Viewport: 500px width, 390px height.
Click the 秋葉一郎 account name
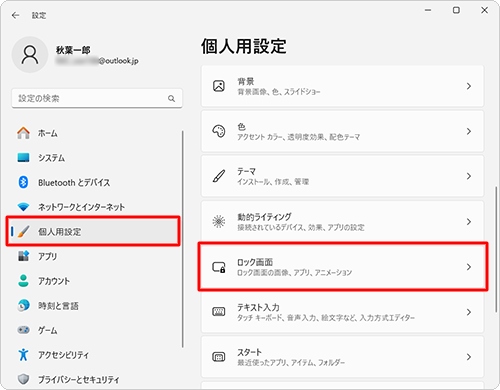tap(73, 50)
